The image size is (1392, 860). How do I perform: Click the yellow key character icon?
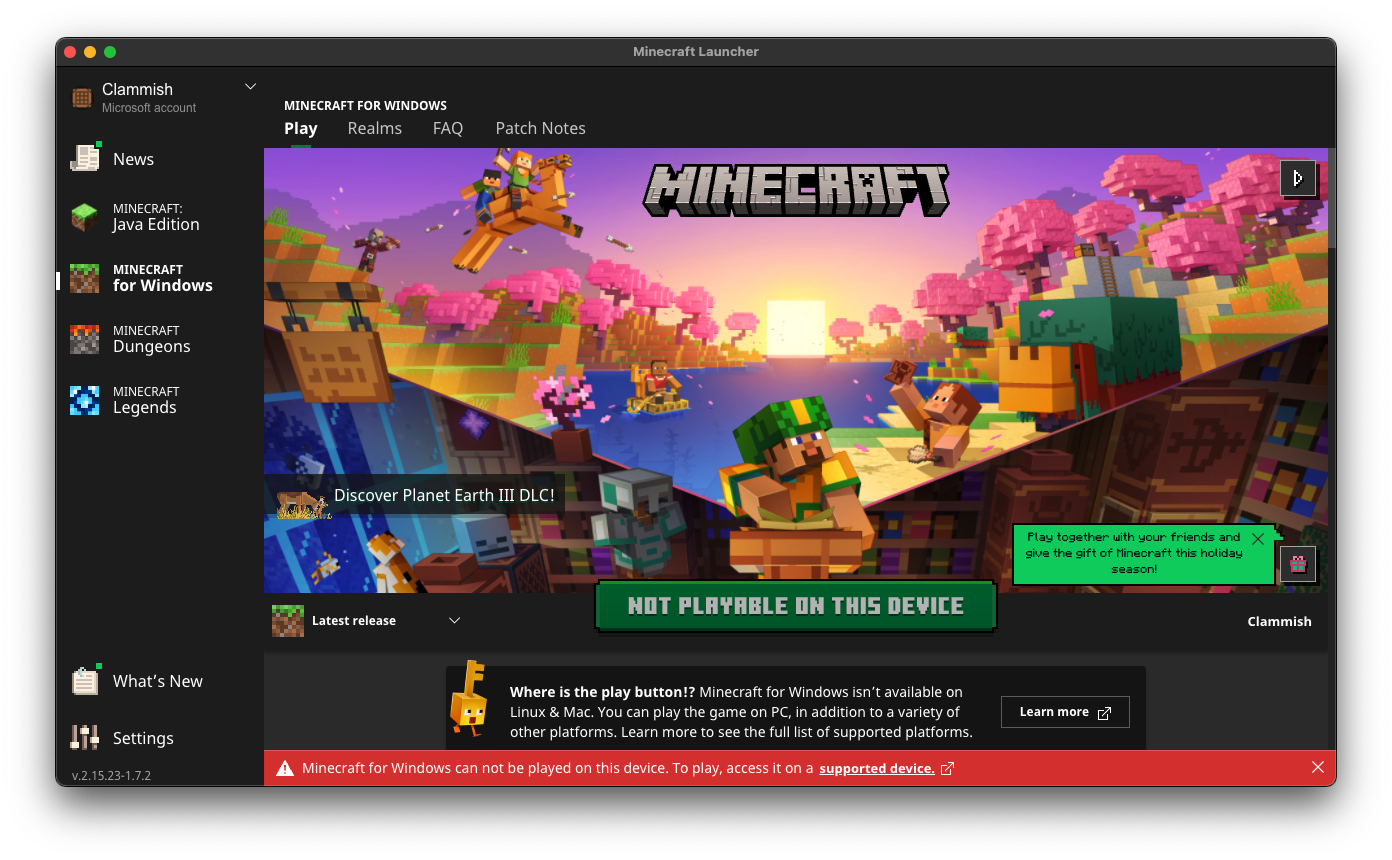pos(468,698)
